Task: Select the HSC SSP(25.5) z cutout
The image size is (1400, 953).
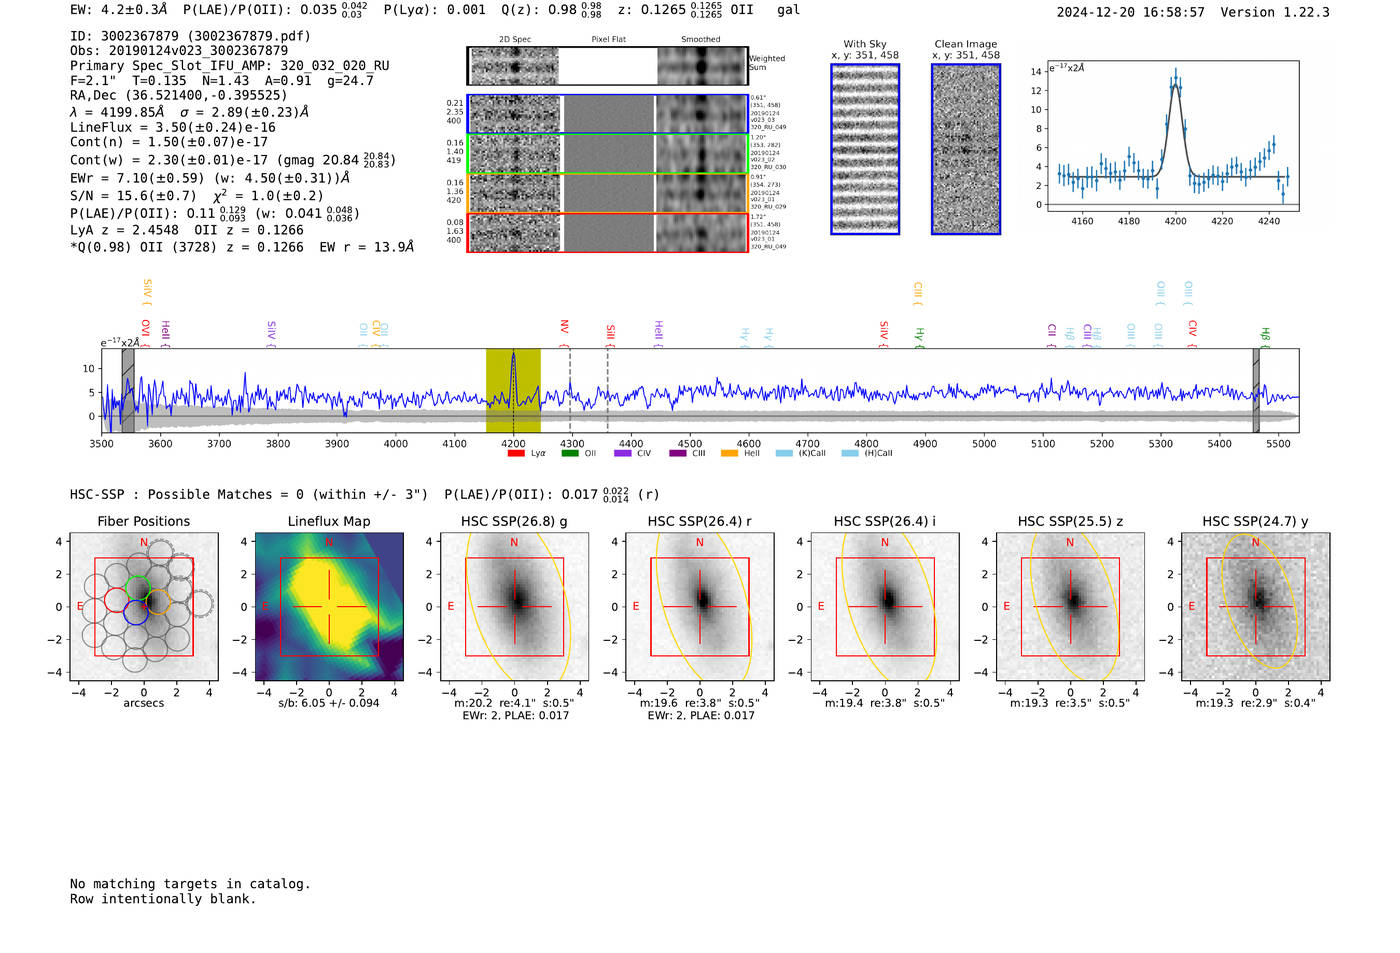Action: pyautogui.click(x=1070, y=606)
